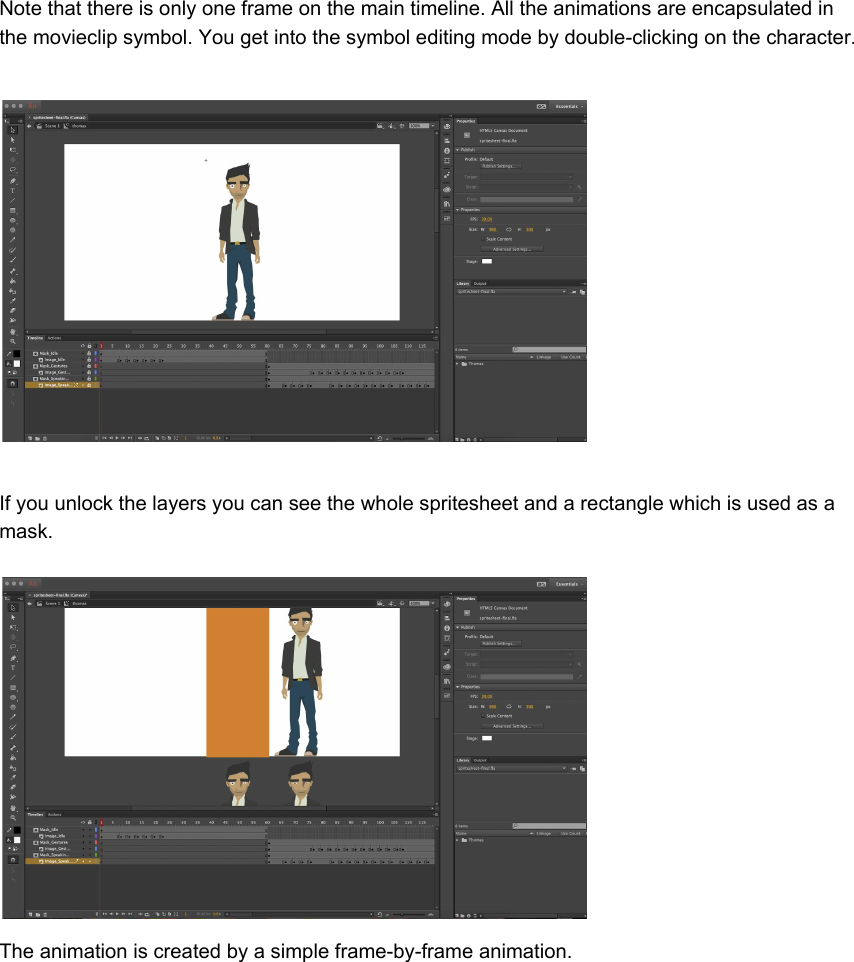854x962 pixels.
Task: Collapse the Properties section
Action: [x=457, y=210]
